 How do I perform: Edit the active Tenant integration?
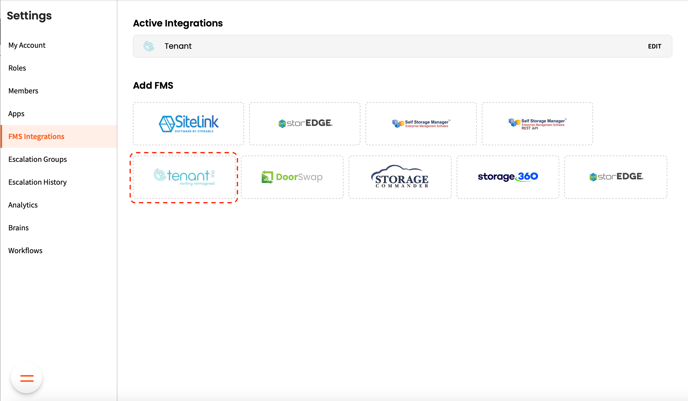[654, 46]
